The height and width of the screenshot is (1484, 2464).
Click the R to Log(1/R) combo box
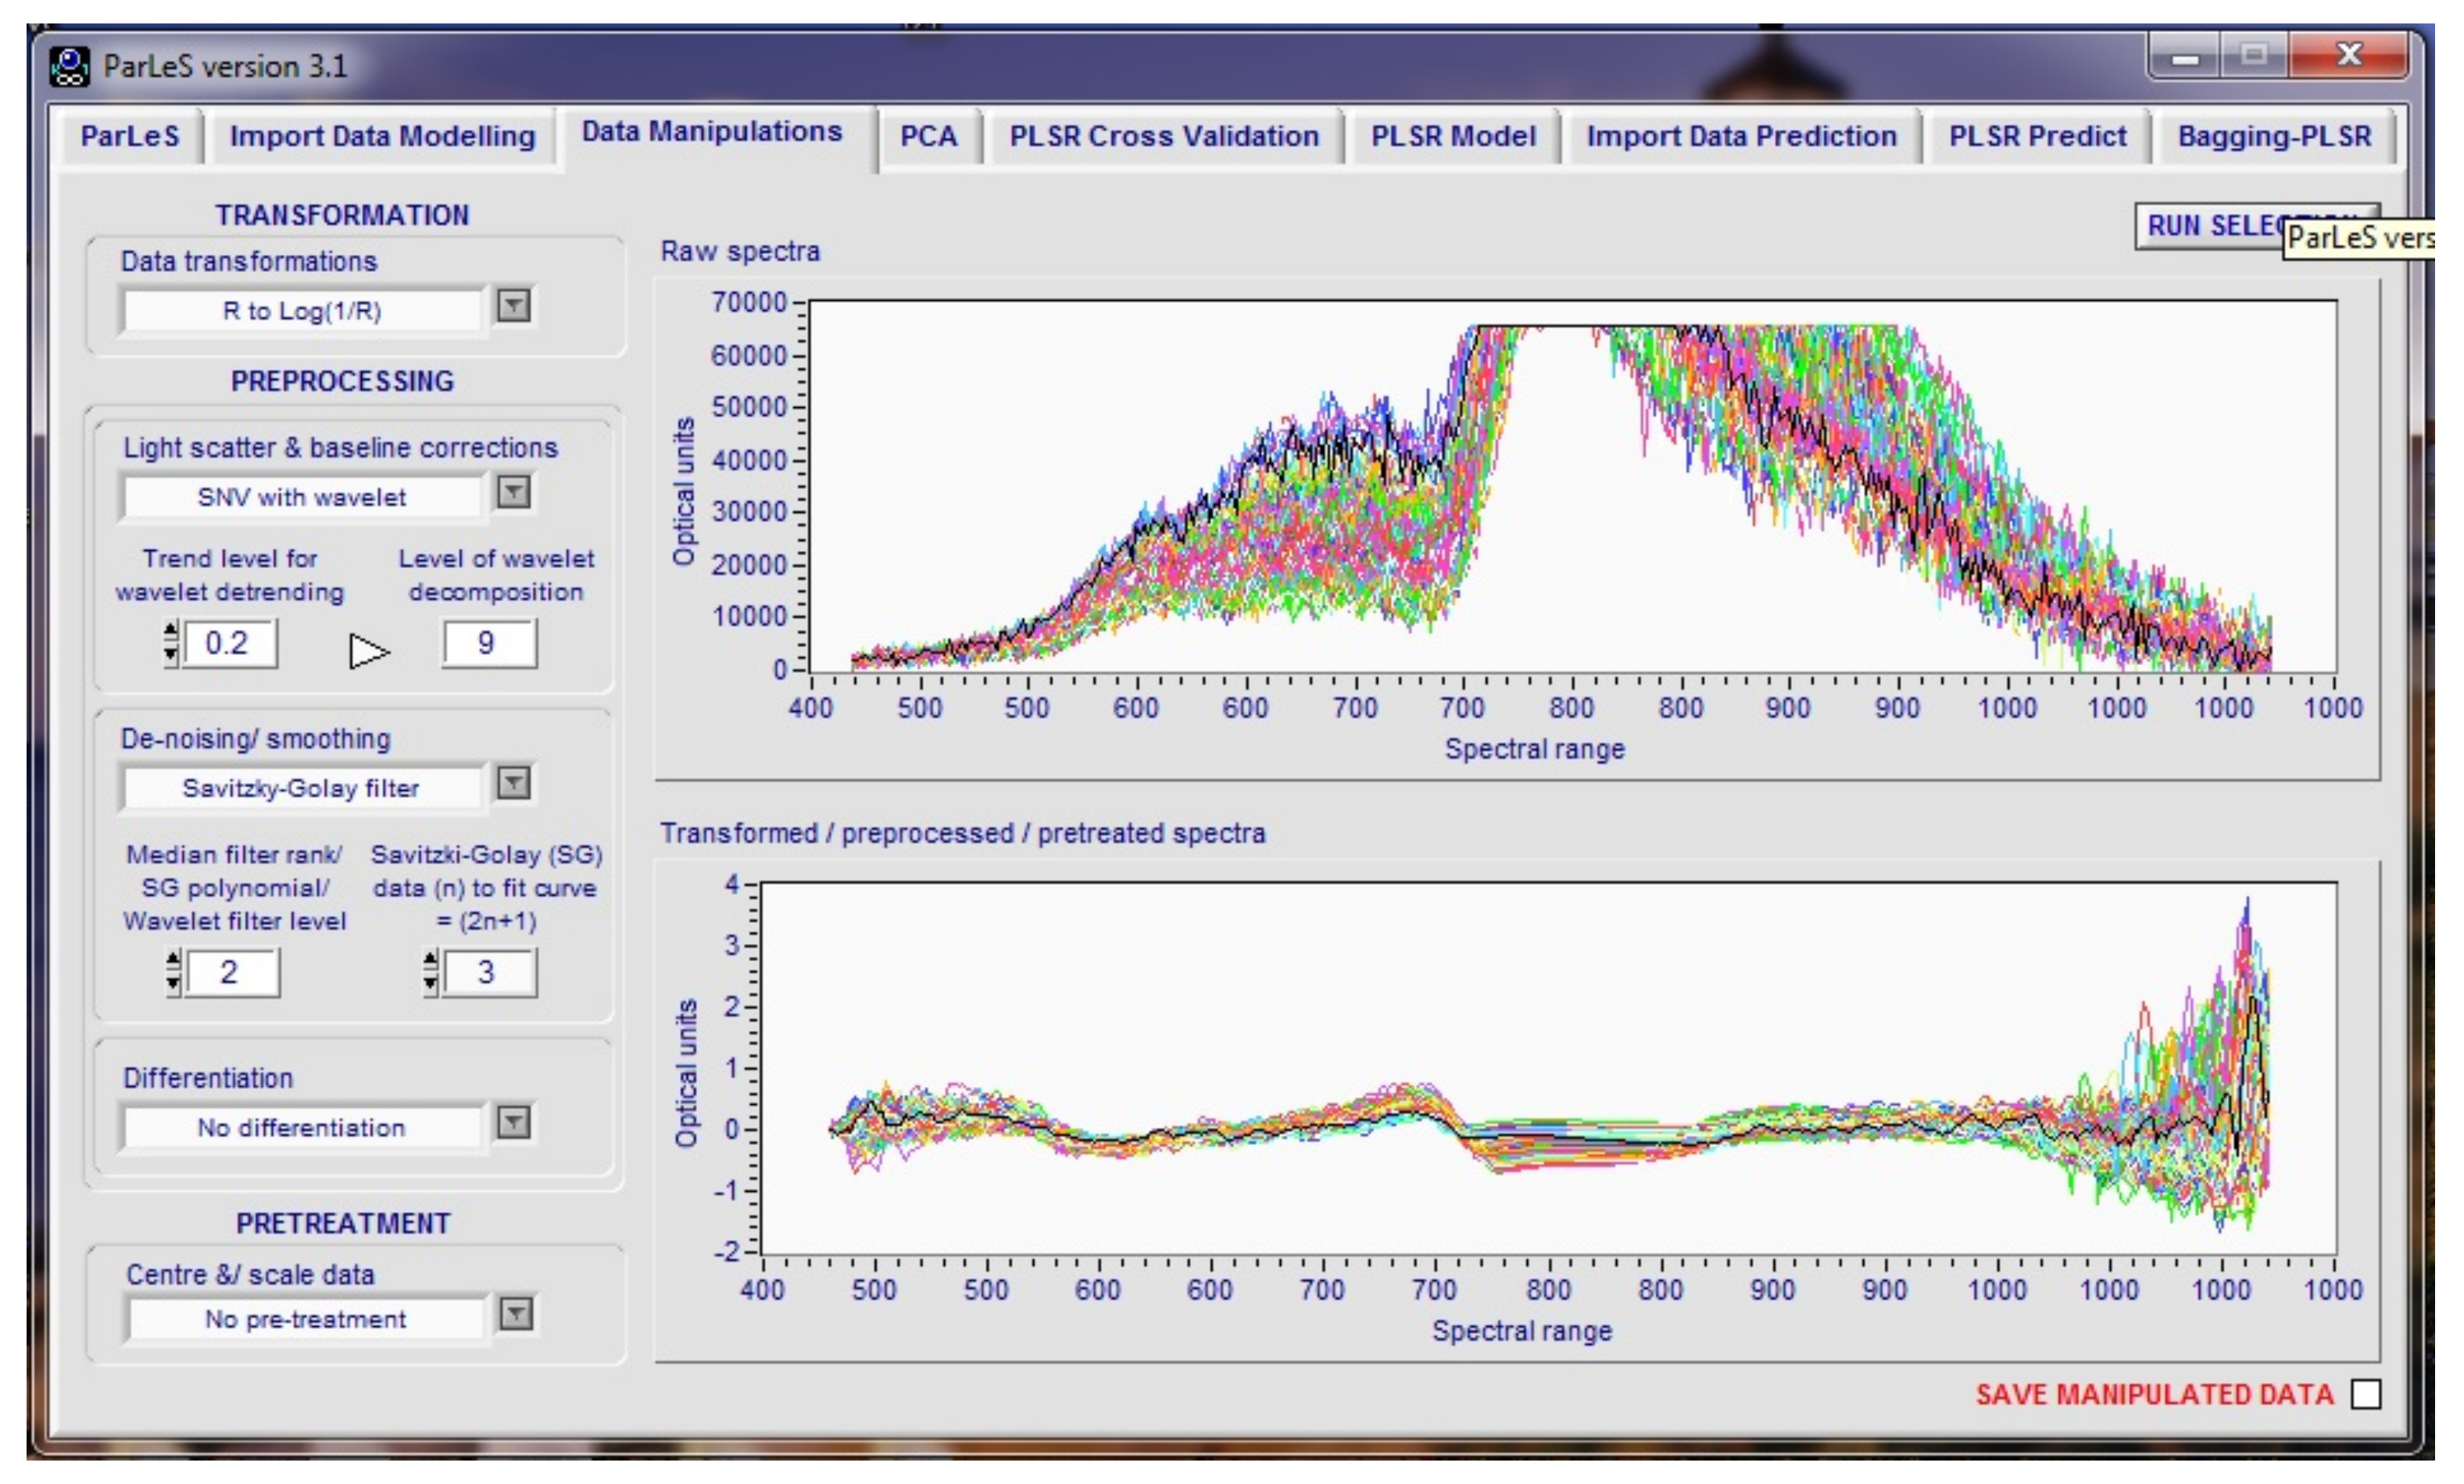pyautogui.click(x=302, y=310)
